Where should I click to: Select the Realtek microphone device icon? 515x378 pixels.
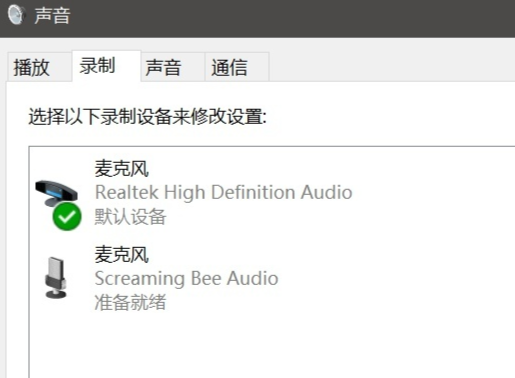(x=56, y=194)
